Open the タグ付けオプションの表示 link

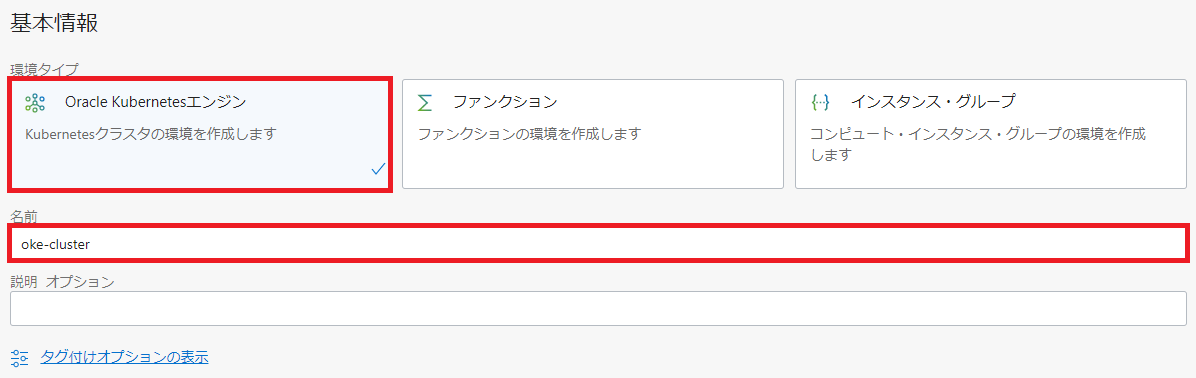[x=124, y=357]
